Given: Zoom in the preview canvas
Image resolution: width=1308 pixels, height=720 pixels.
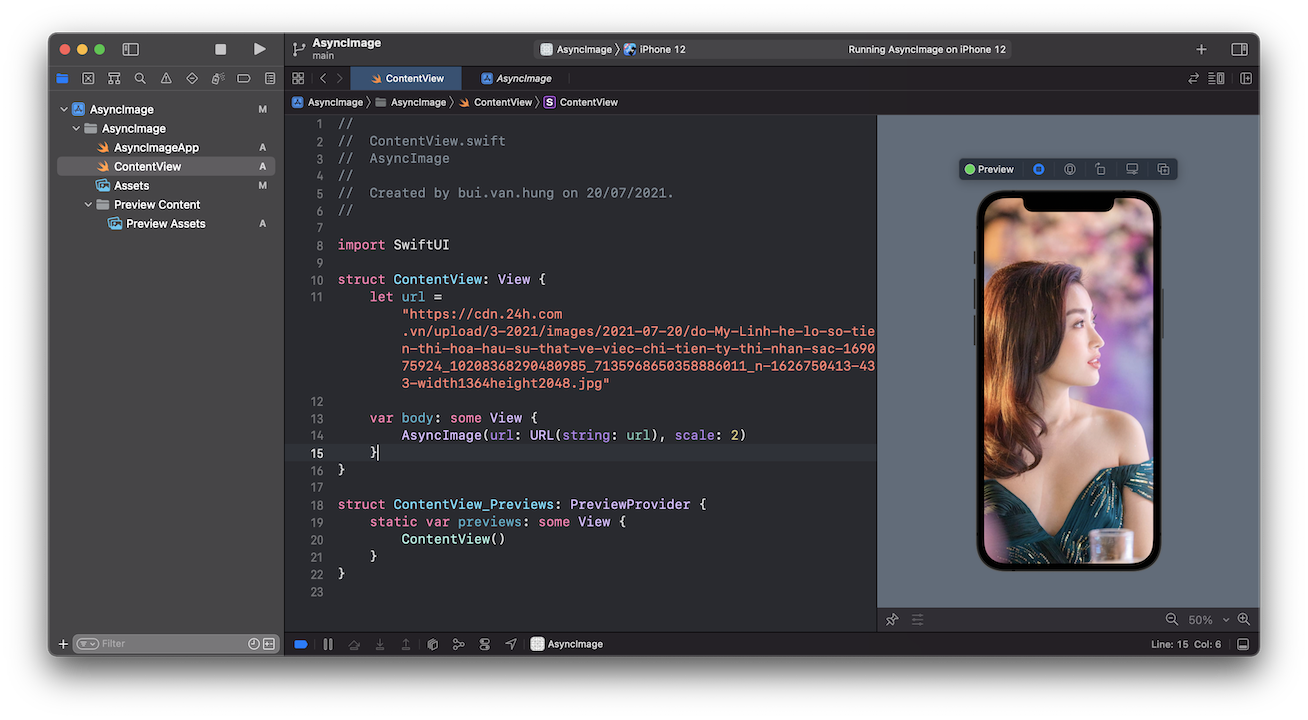Looking at the screenshot, I should point(1244,620).
